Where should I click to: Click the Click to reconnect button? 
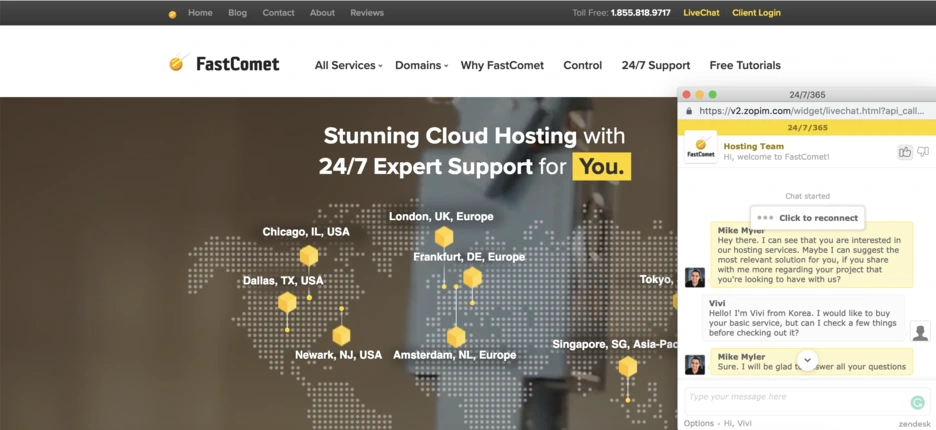(807, 218)
